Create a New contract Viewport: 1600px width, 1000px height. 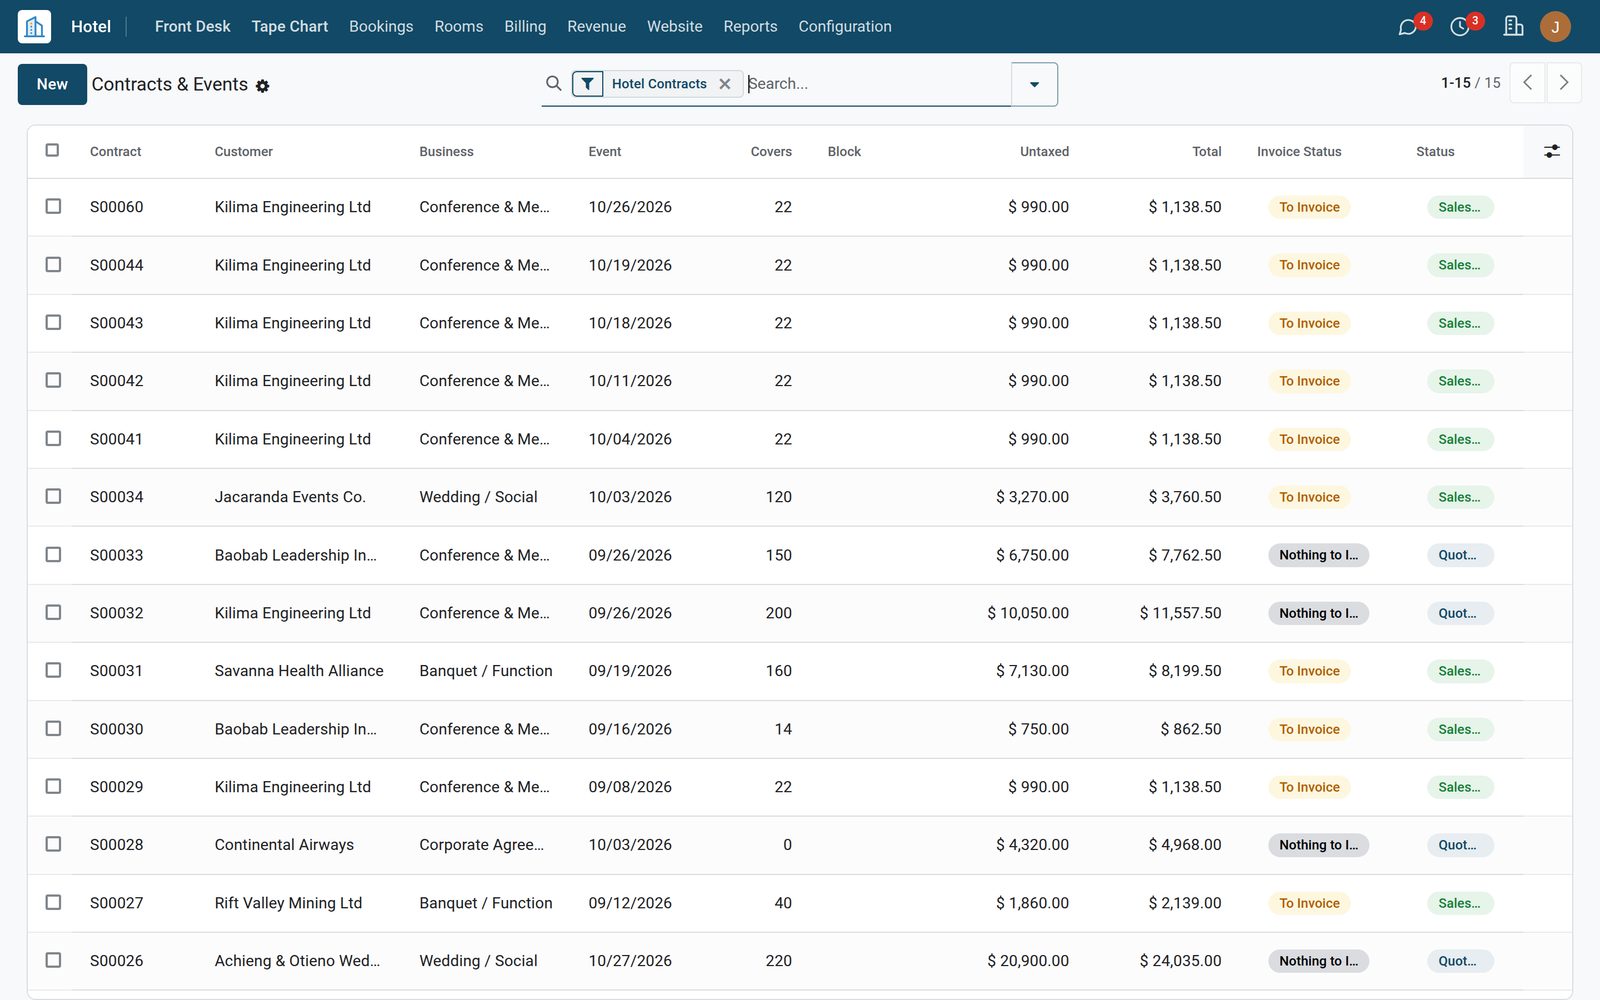[x=52, y=84]
